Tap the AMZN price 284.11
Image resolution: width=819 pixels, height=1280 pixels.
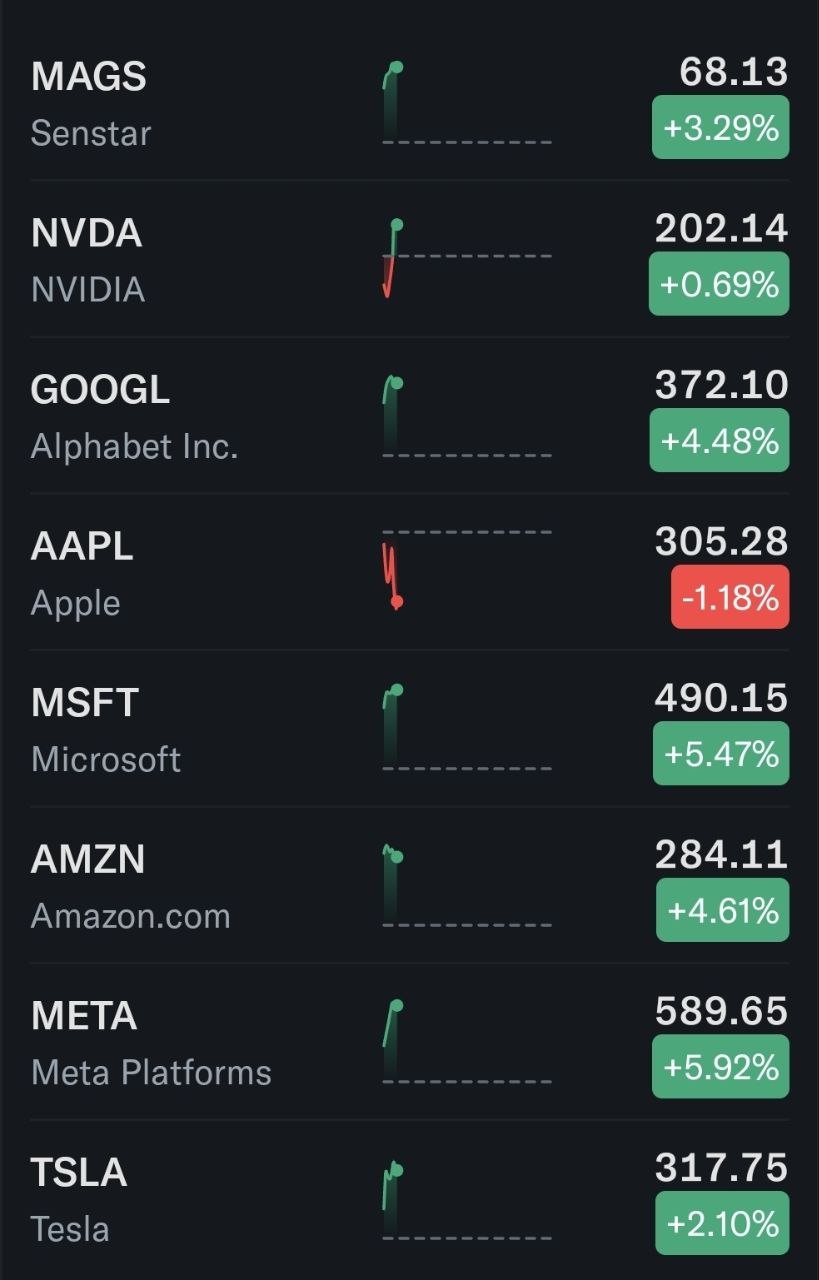click(721, 855)
